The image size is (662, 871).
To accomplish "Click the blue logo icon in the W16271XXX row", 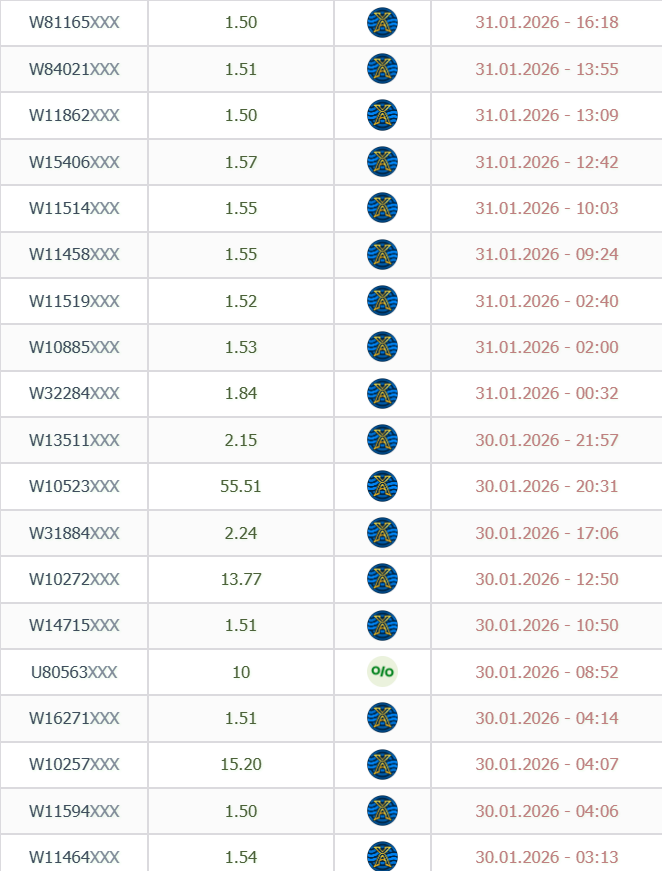I will click(382, 718).
